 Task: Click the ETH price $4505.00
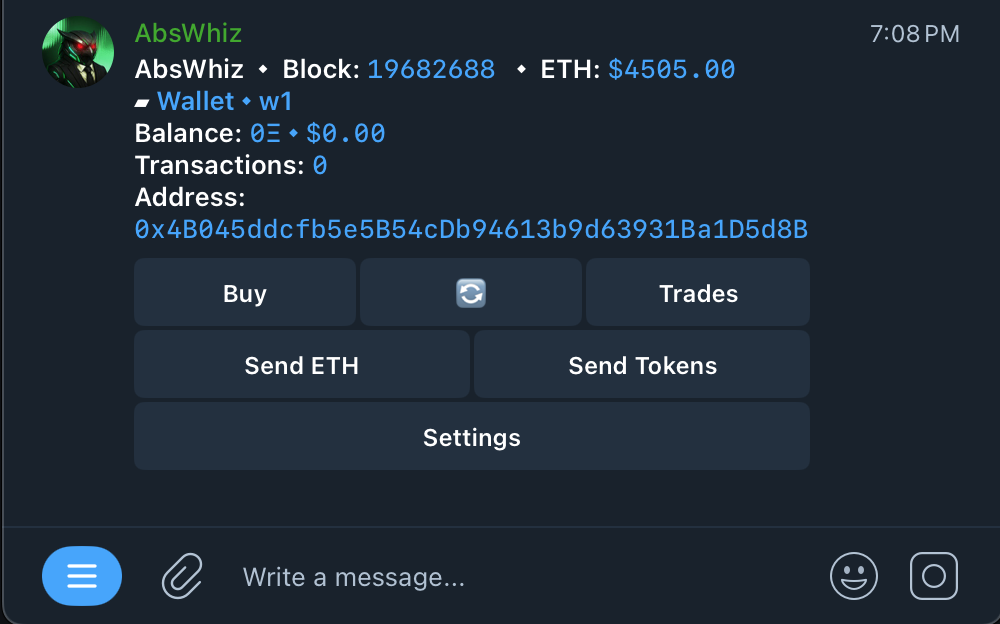coord(671,69)
